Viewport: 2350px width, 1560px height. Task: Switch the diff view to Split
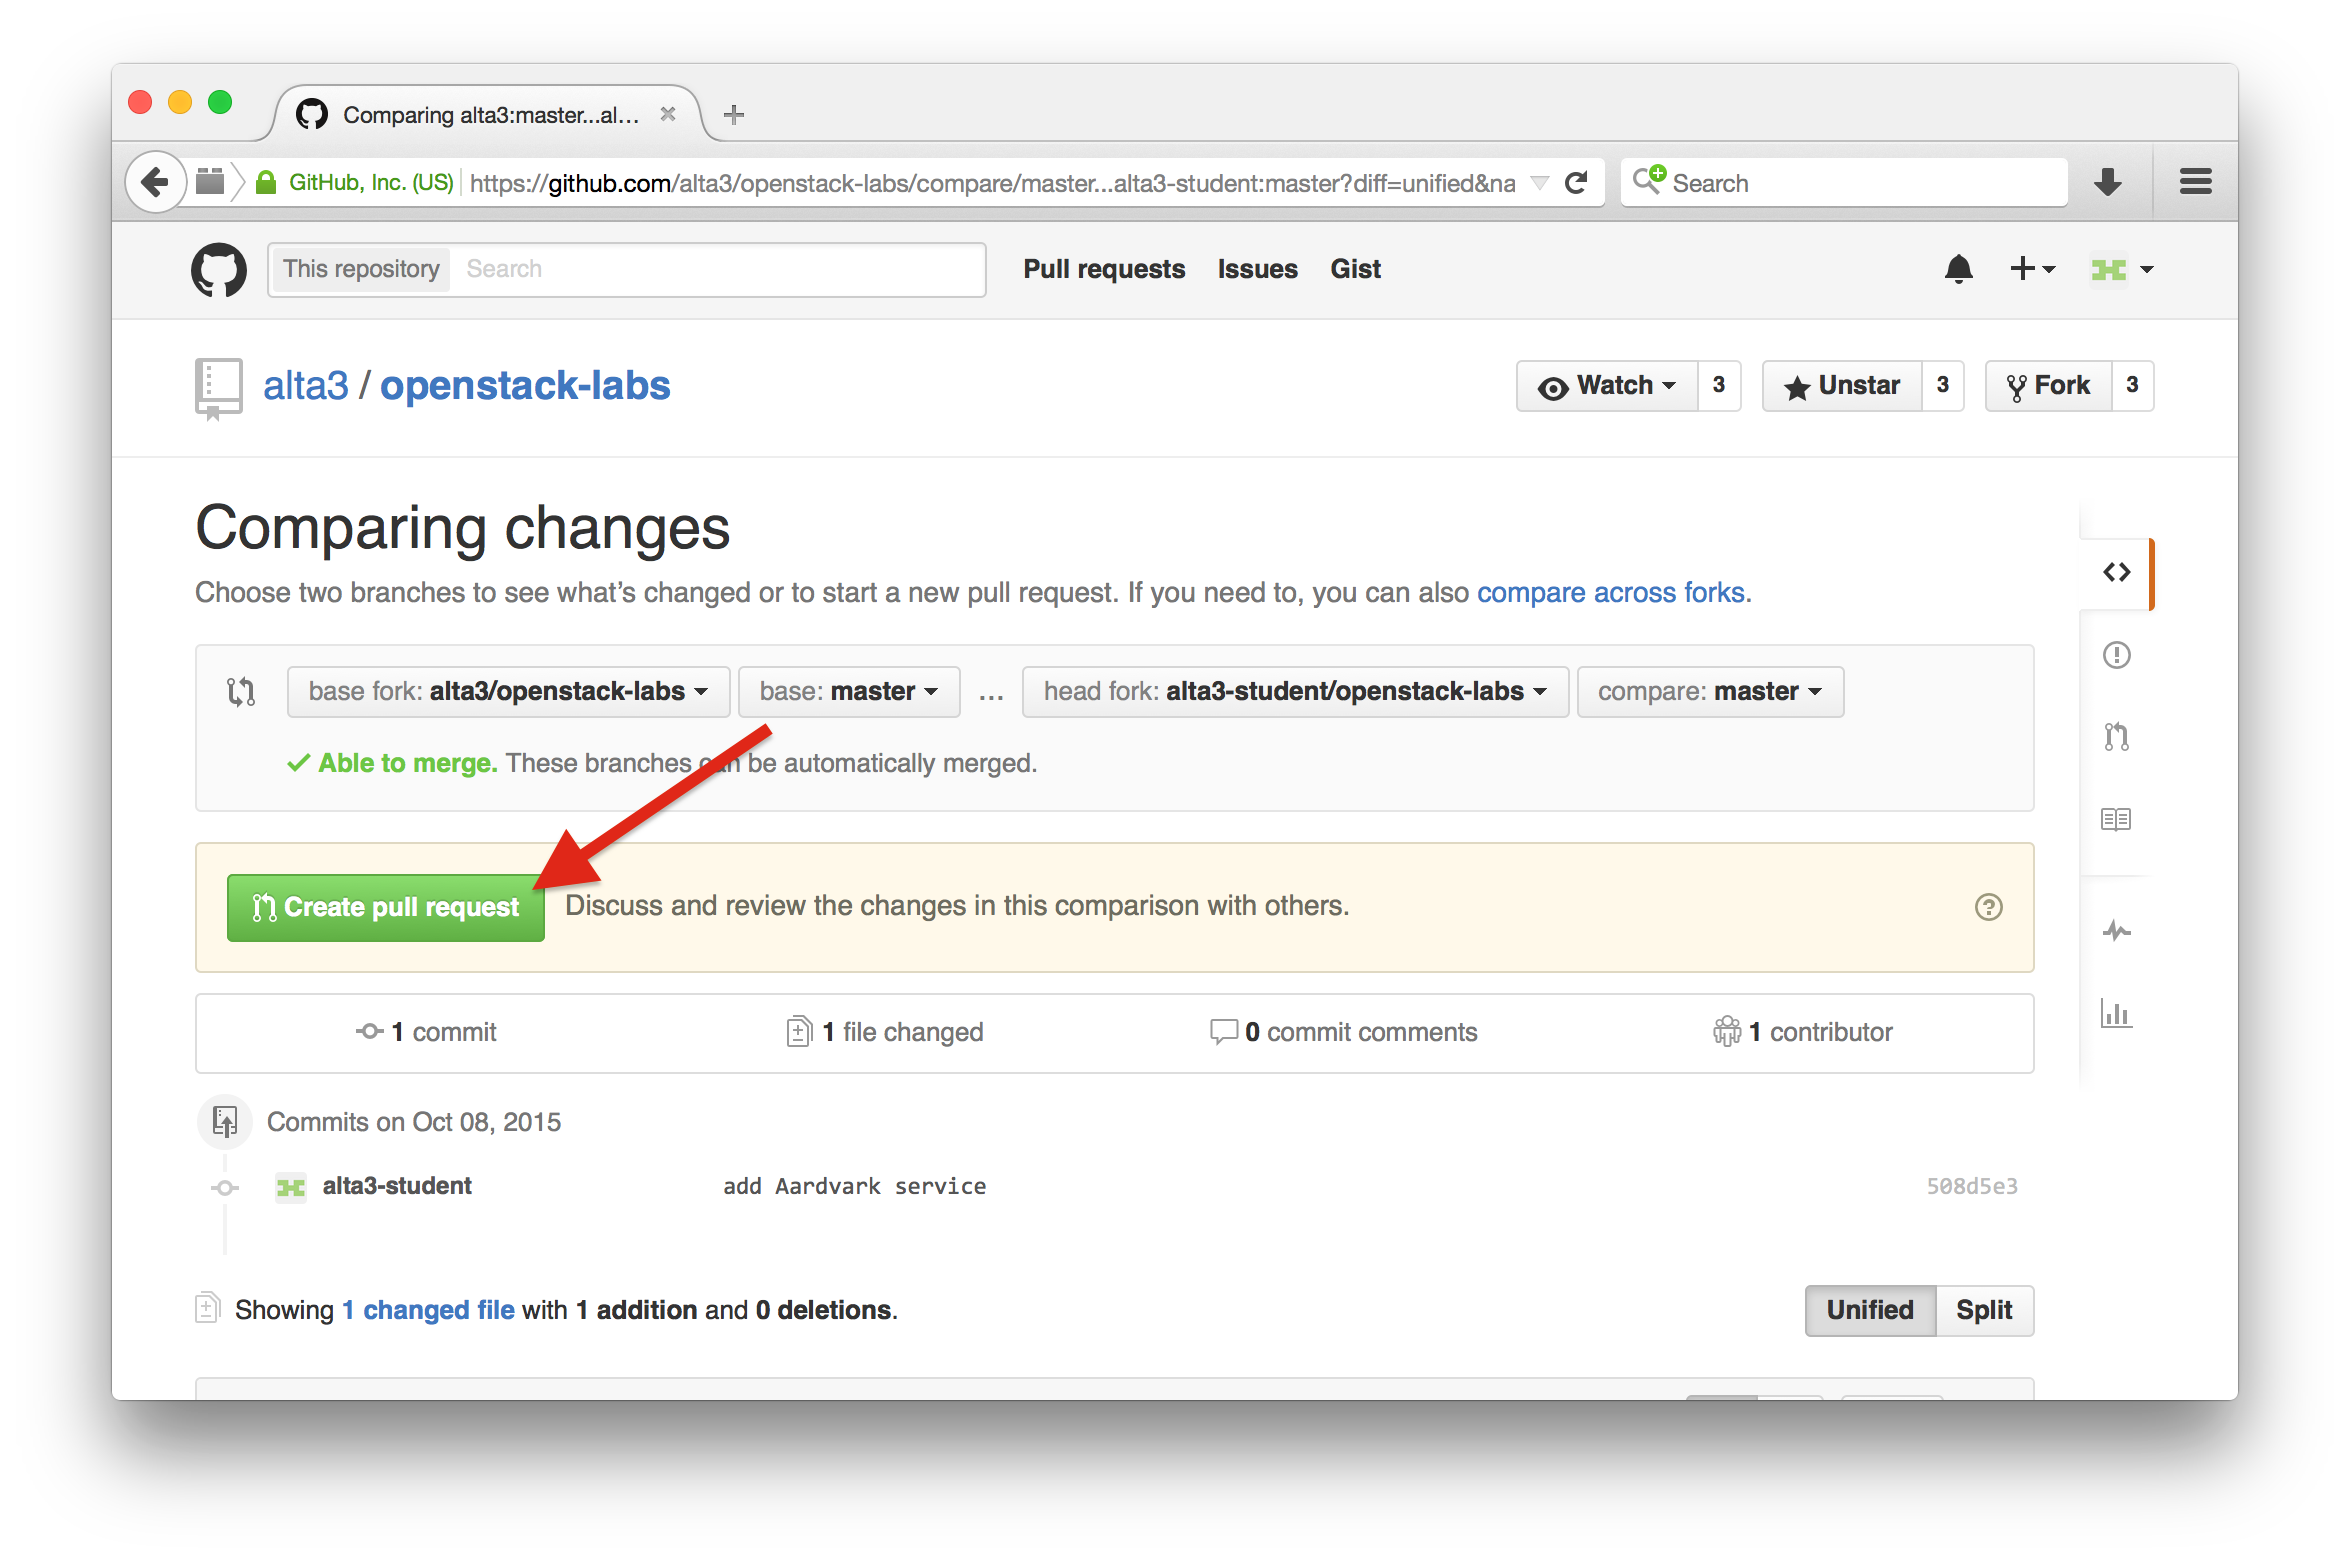(x=1984, y=1310)
